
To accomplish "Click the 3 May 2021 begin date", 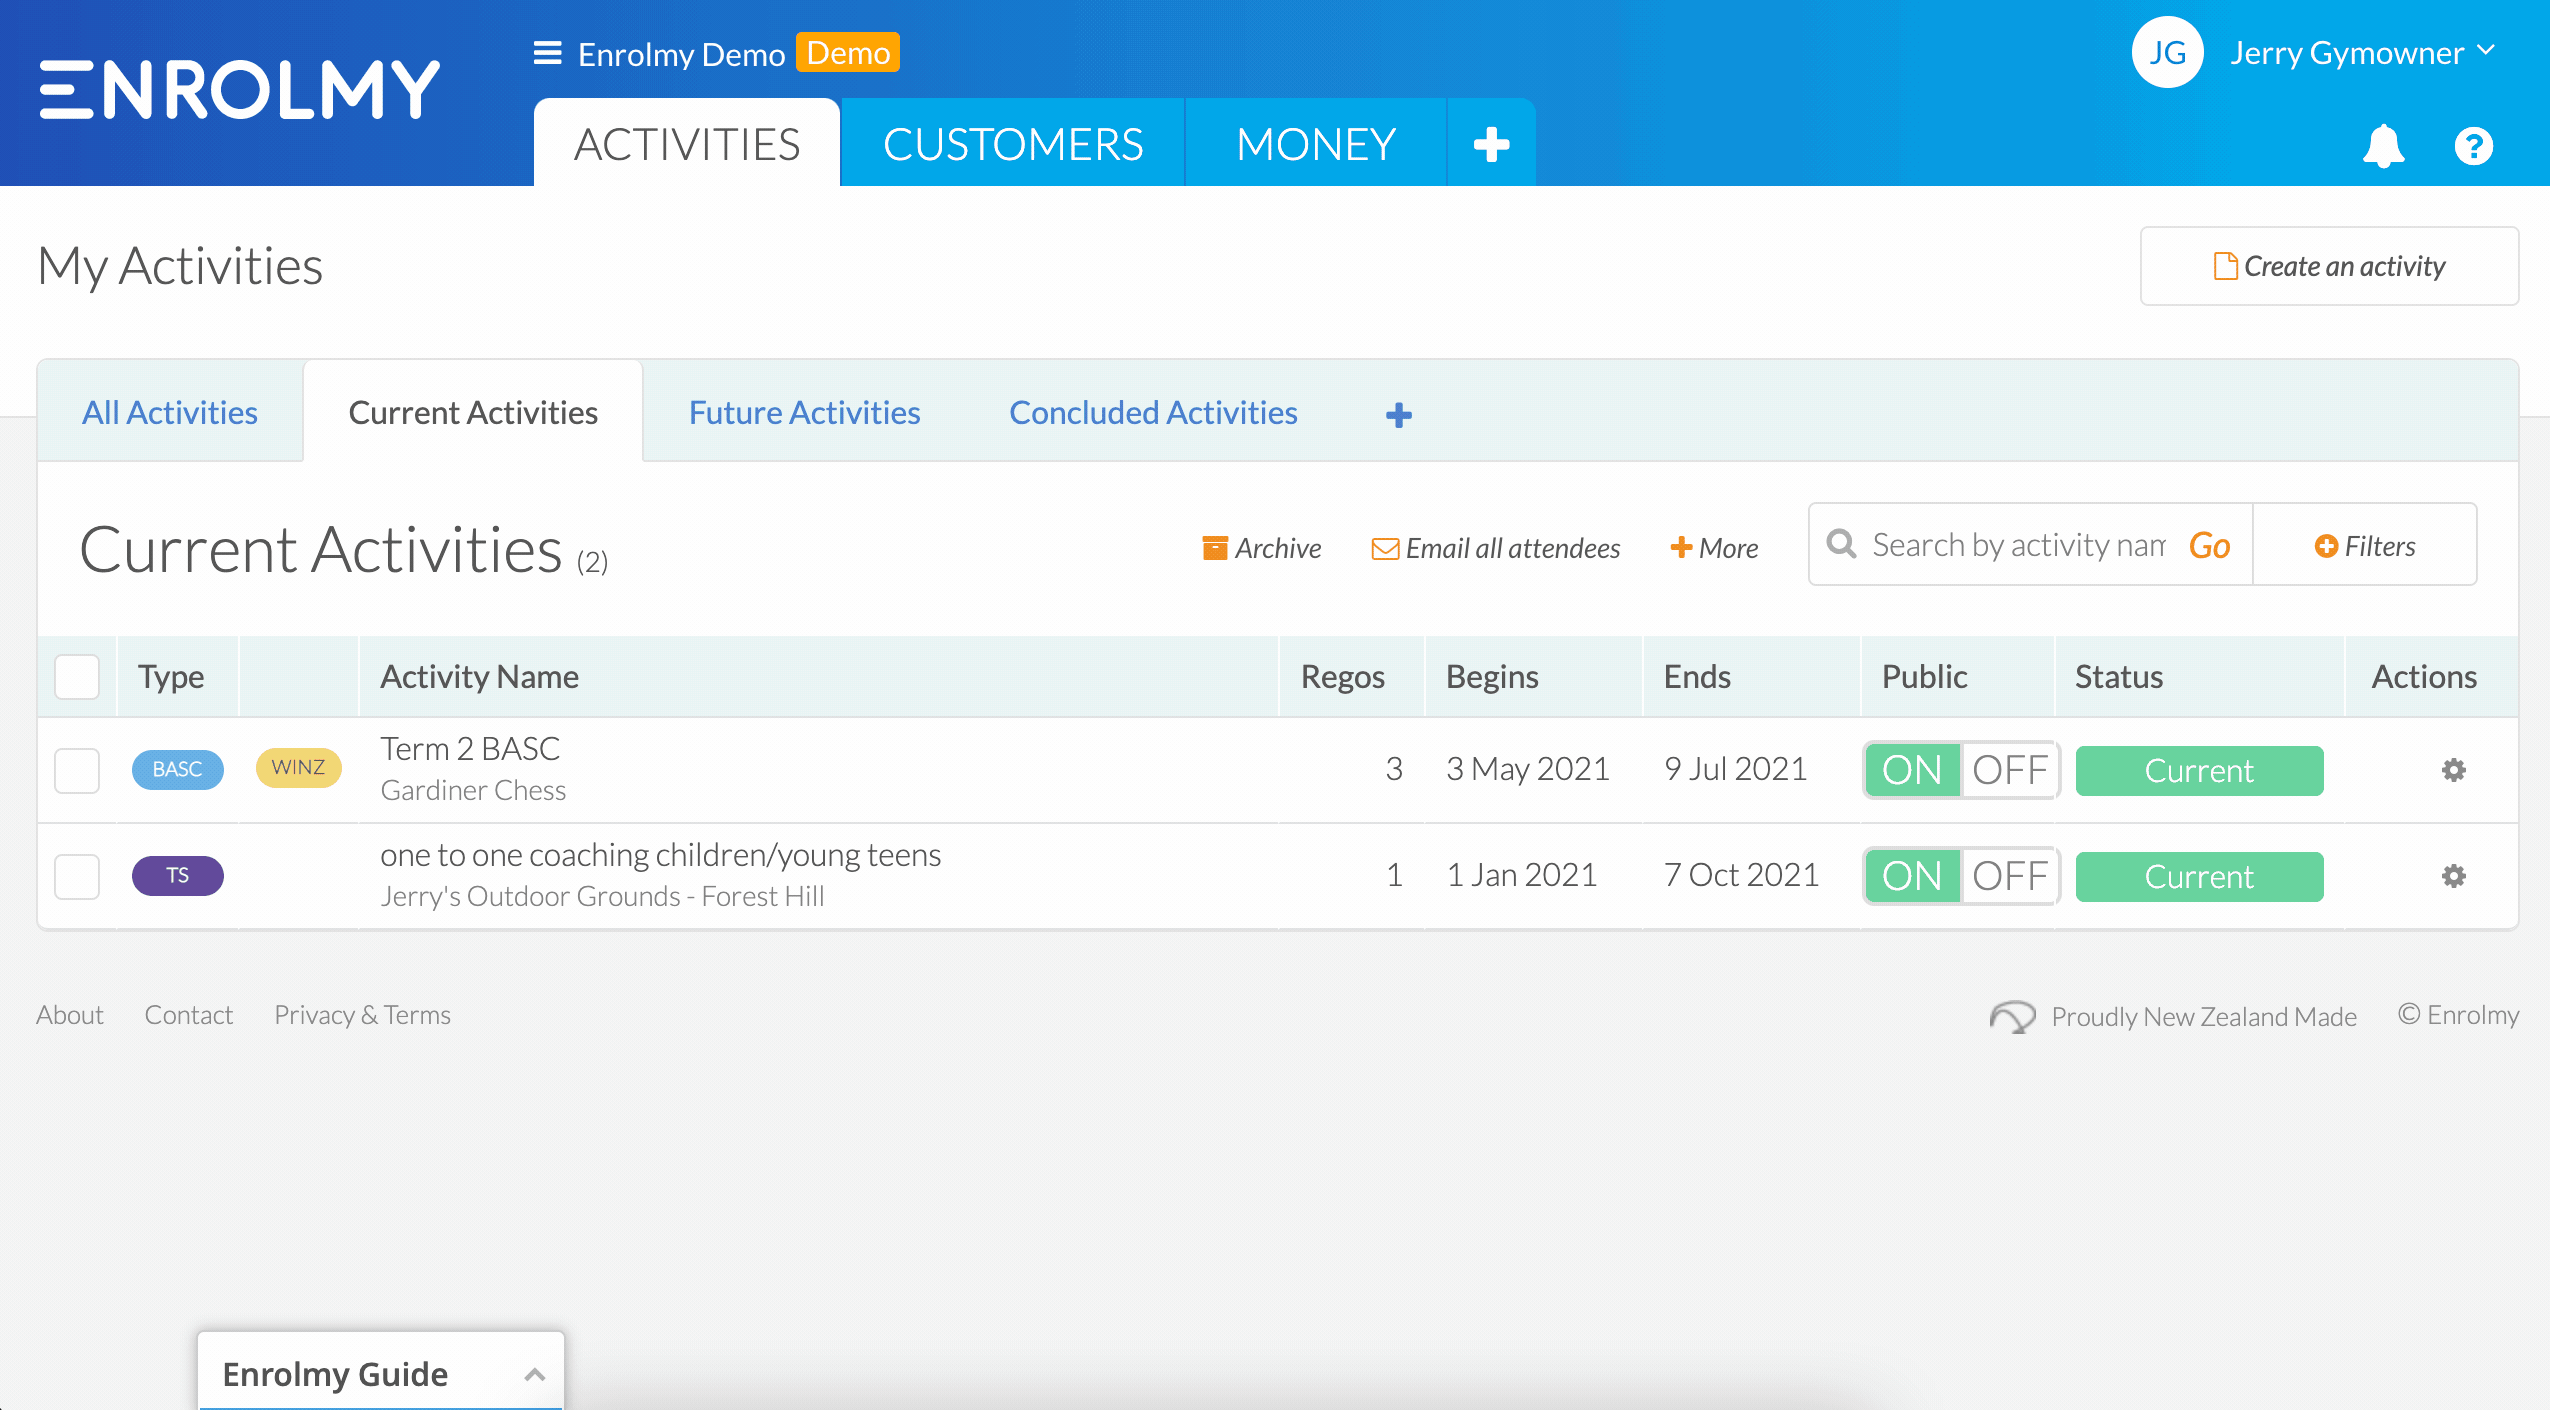I will click(1528, 769).
